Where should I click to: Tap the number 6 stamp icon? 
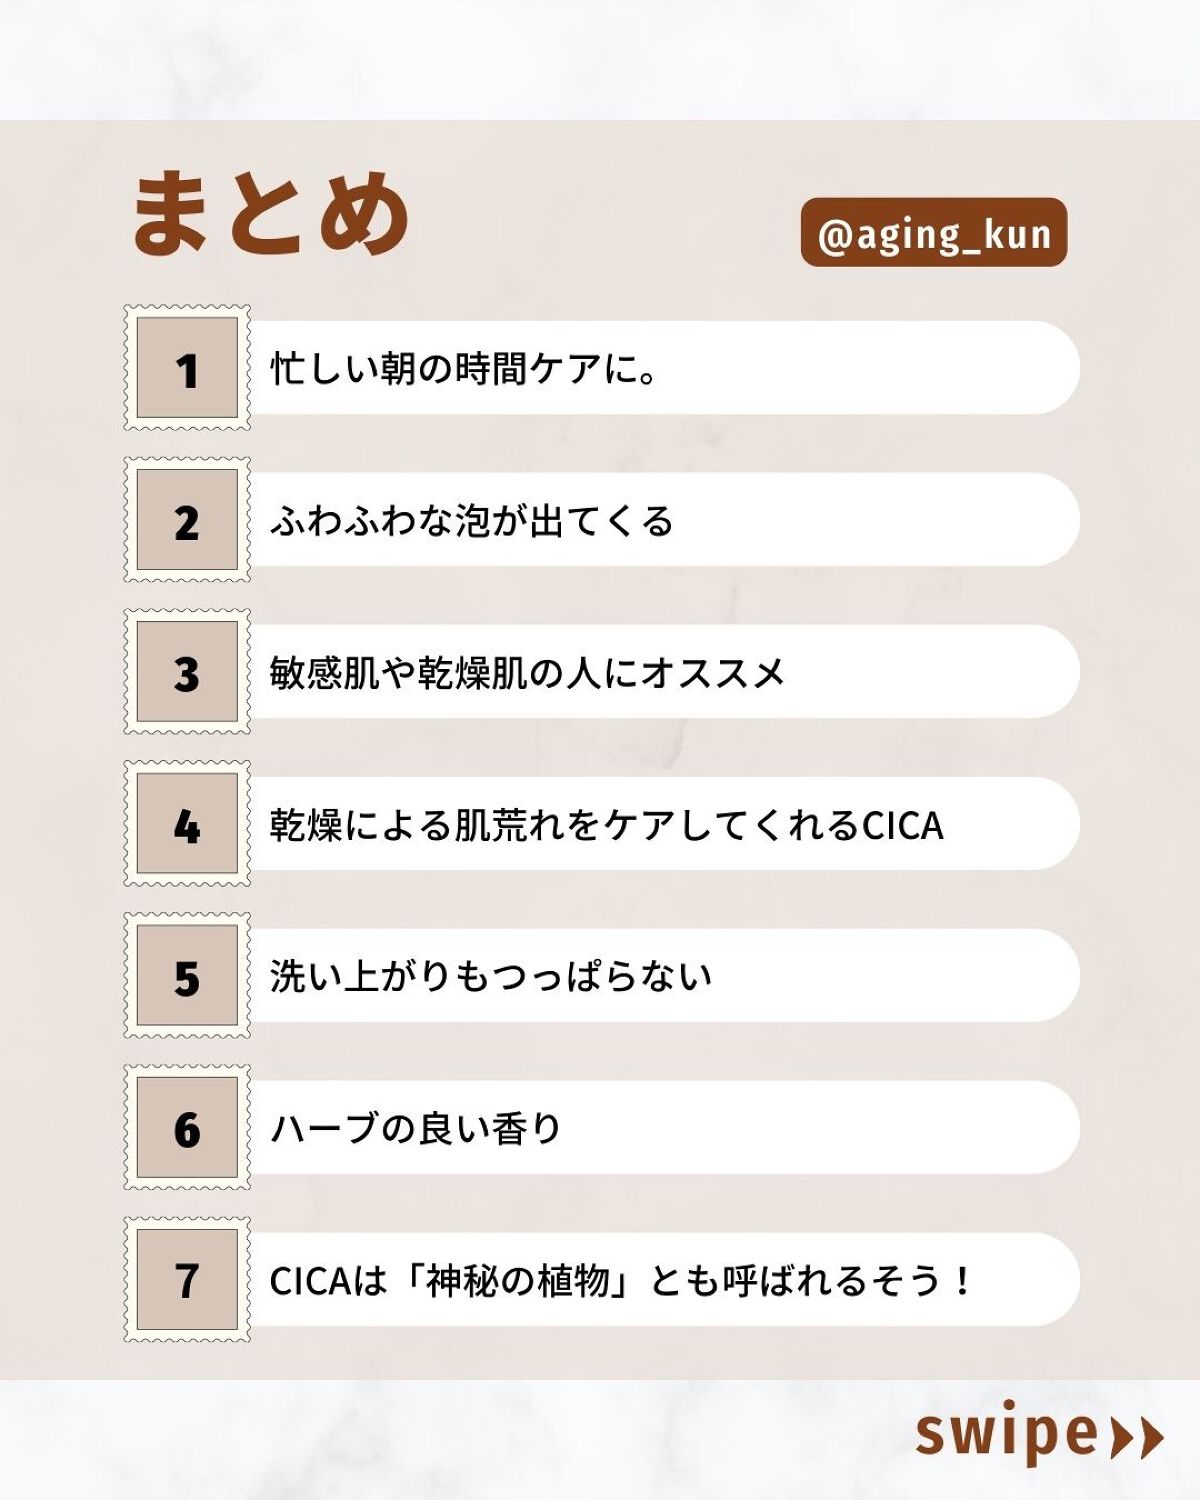click(187, 1128)
